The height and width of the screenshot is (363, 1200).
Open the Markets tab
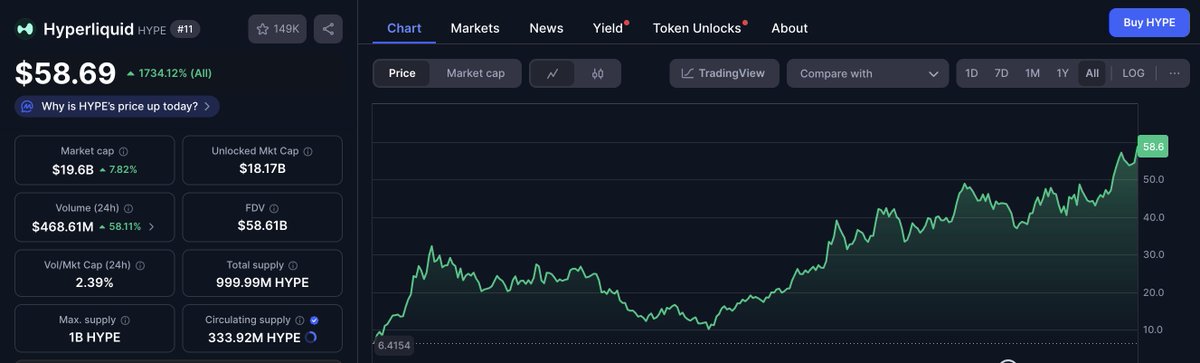point(475,28)
